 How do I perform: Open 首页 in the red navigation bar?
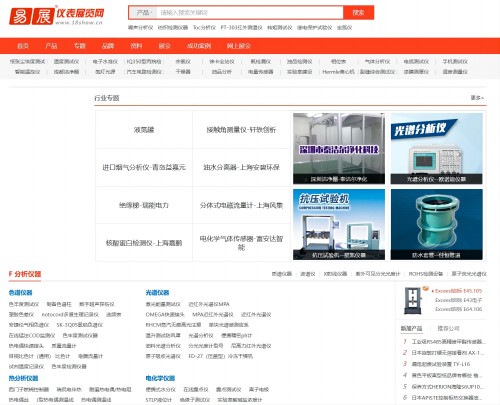[23, 46]
